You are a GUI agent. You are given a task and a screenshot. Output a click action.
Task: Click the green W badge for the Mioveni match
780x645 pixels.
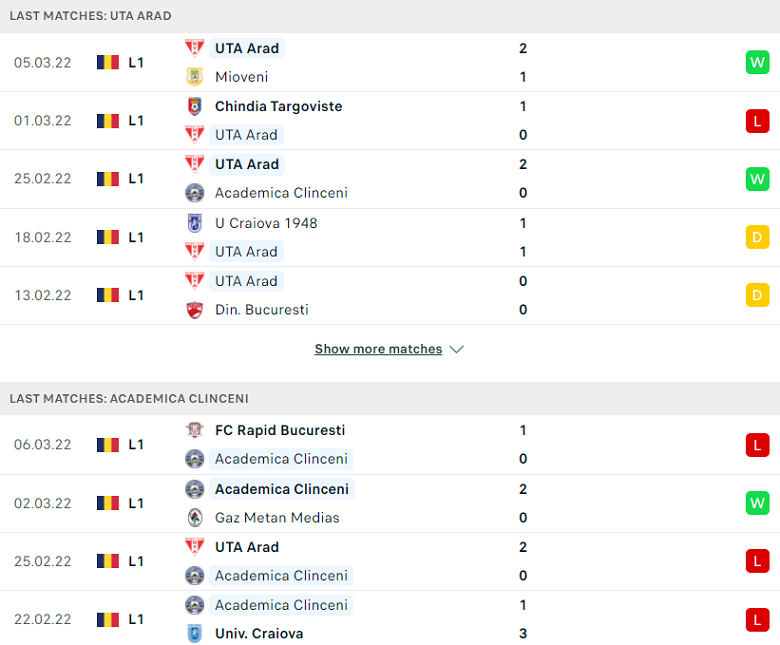(x=757, y=63)
